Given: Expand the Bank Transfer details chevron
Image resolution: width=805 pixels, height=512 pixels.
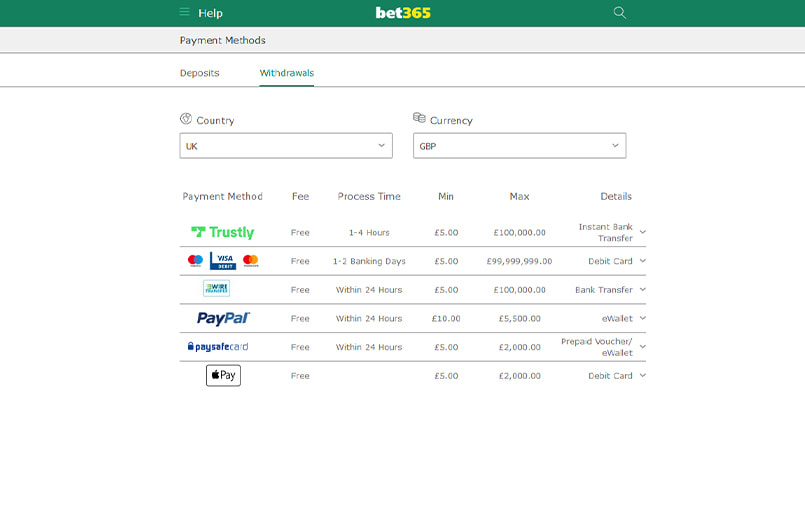Looking at the screenshot, I should coord(643,290).
